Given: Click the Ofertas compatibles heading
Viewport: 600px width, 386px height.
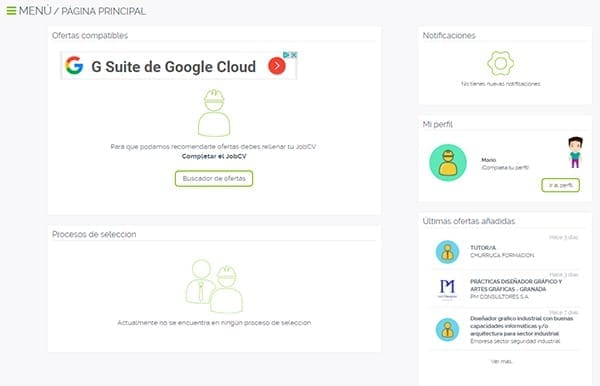Looking at the screenshot, I should tap(90, 36).
